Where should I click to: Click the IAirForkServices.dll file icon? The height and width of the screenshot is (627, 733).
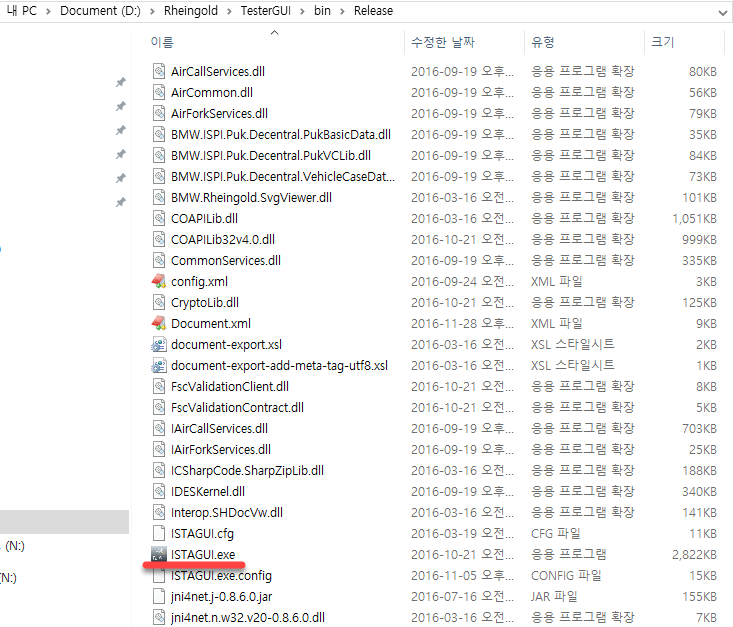(x=159, y=449)
